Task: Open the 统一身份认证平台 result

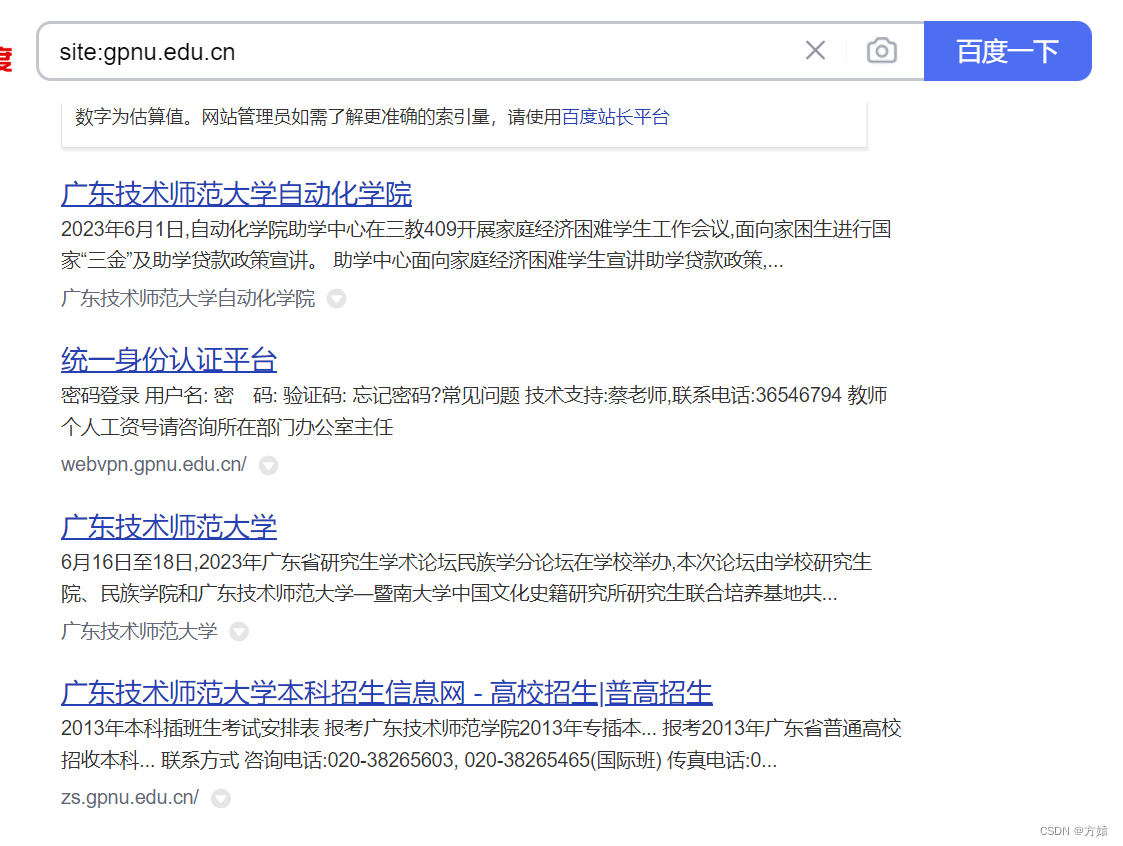Action: (169, 360)
